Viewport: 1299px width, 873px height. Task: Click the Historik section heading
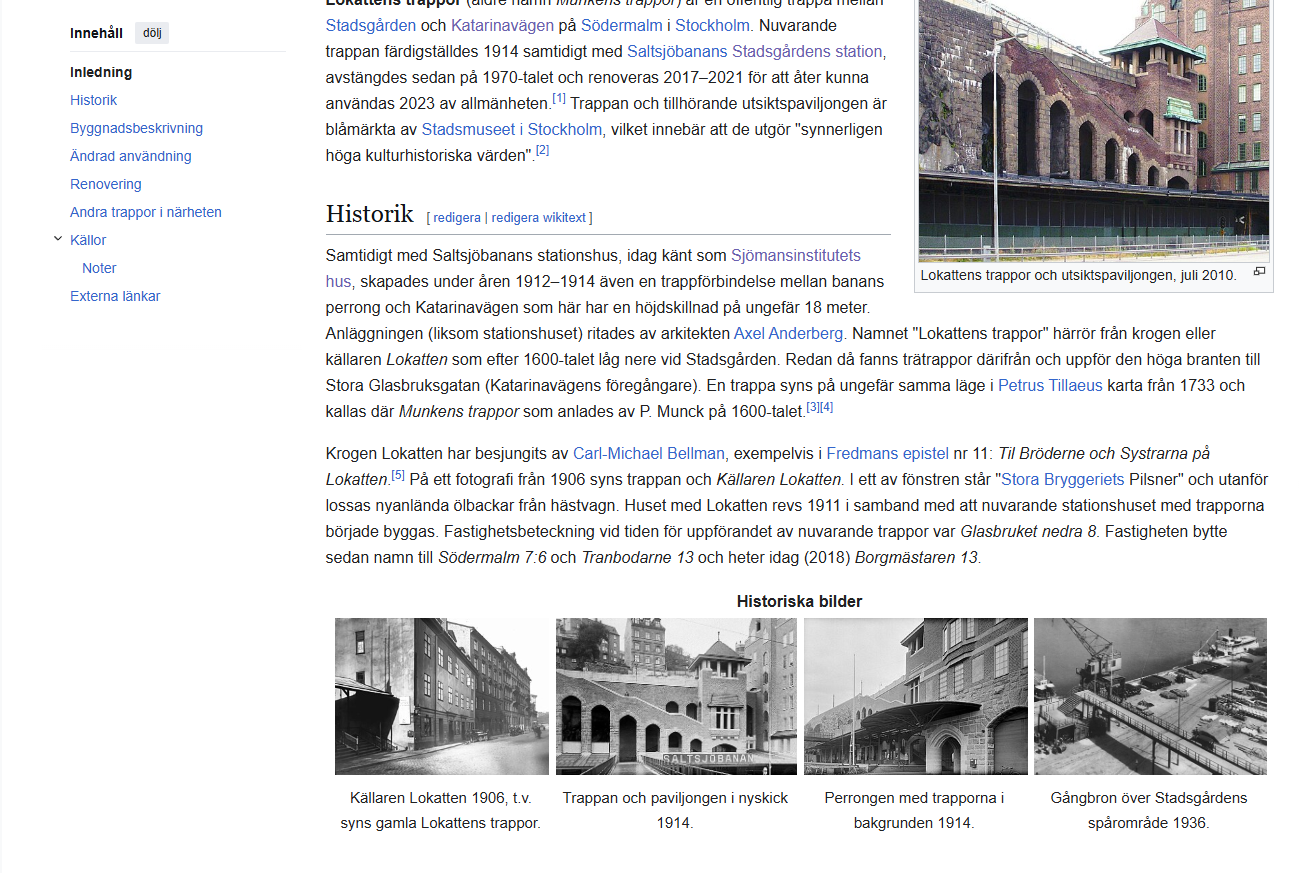(x=369, y=214)
